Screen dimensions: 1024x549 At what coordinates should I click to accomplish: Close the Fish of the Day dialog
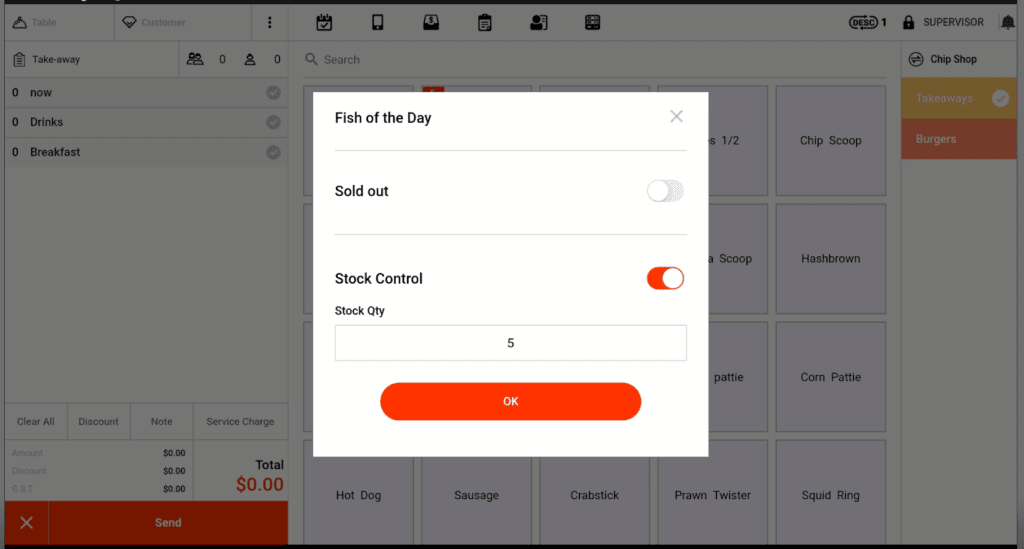coord(676,117)
